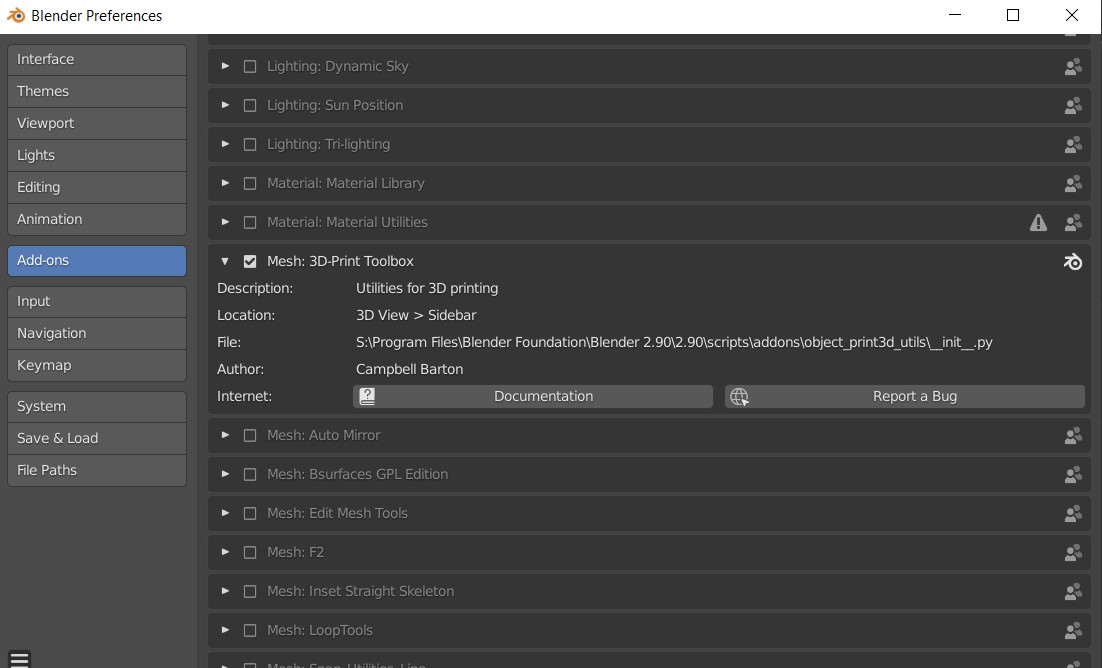Open the hamburger menu at bottom left

tap(19, 658)
